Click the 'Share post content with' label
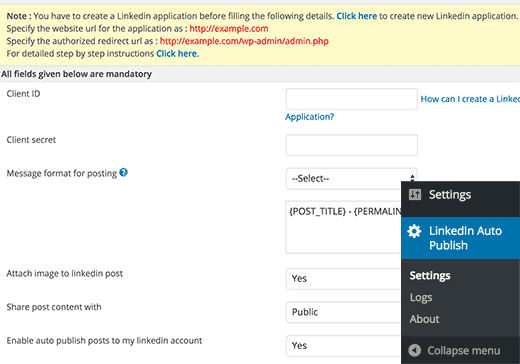 coord(54,307)
